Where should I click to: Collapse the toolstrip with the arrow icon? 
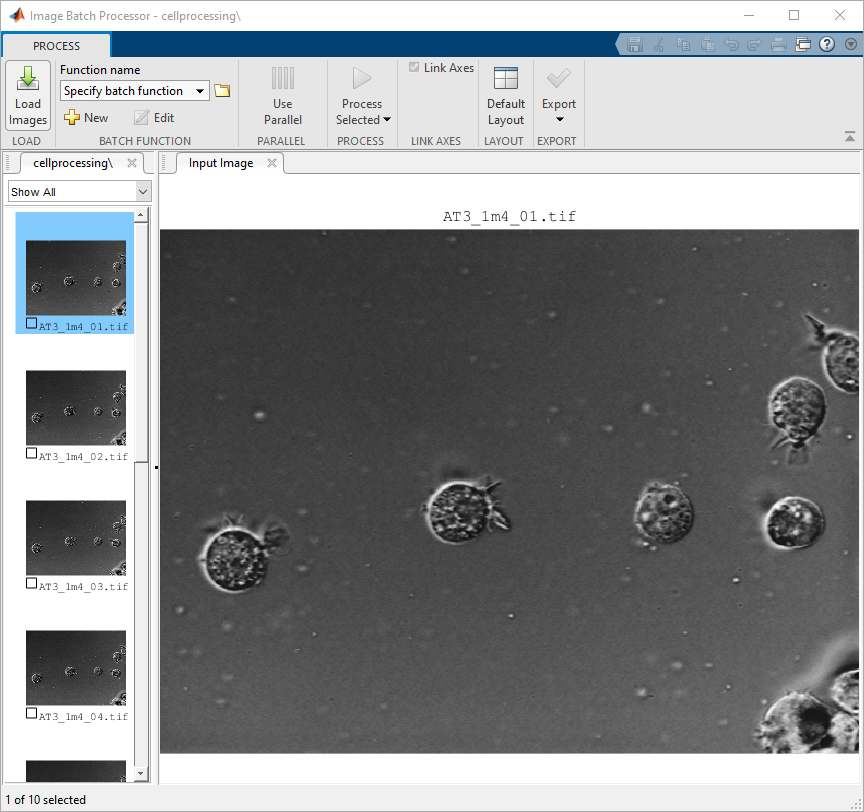(x=850, y=136)
